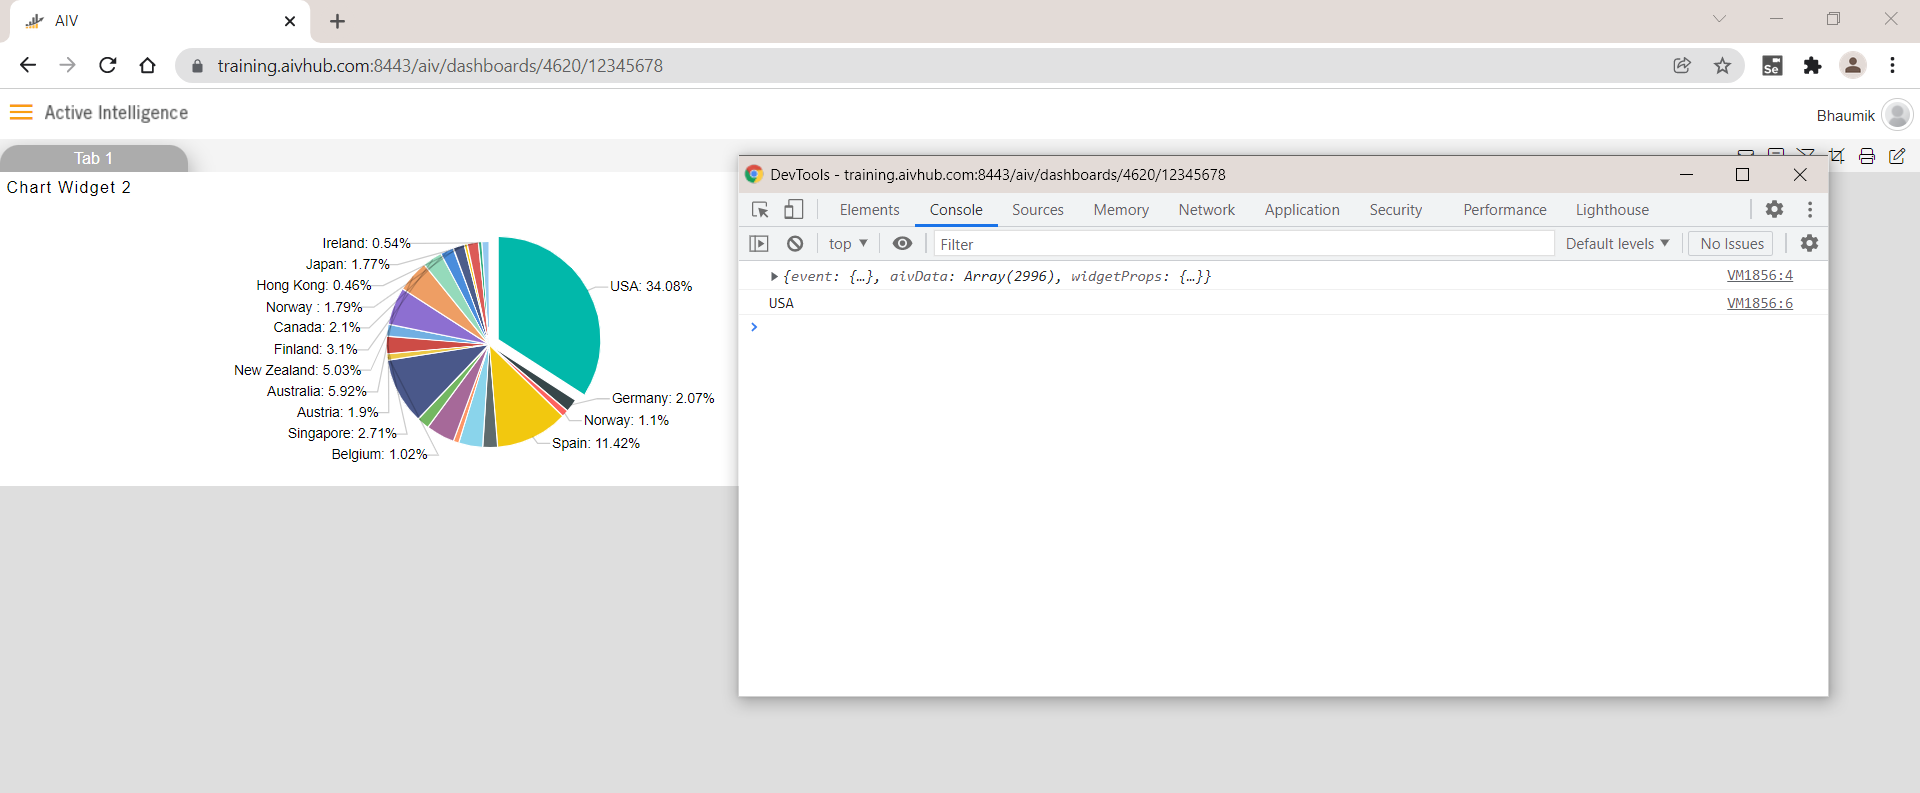Click the dashboard print icon
This screenshot has height=793, width=1920.
(1867, 156)
